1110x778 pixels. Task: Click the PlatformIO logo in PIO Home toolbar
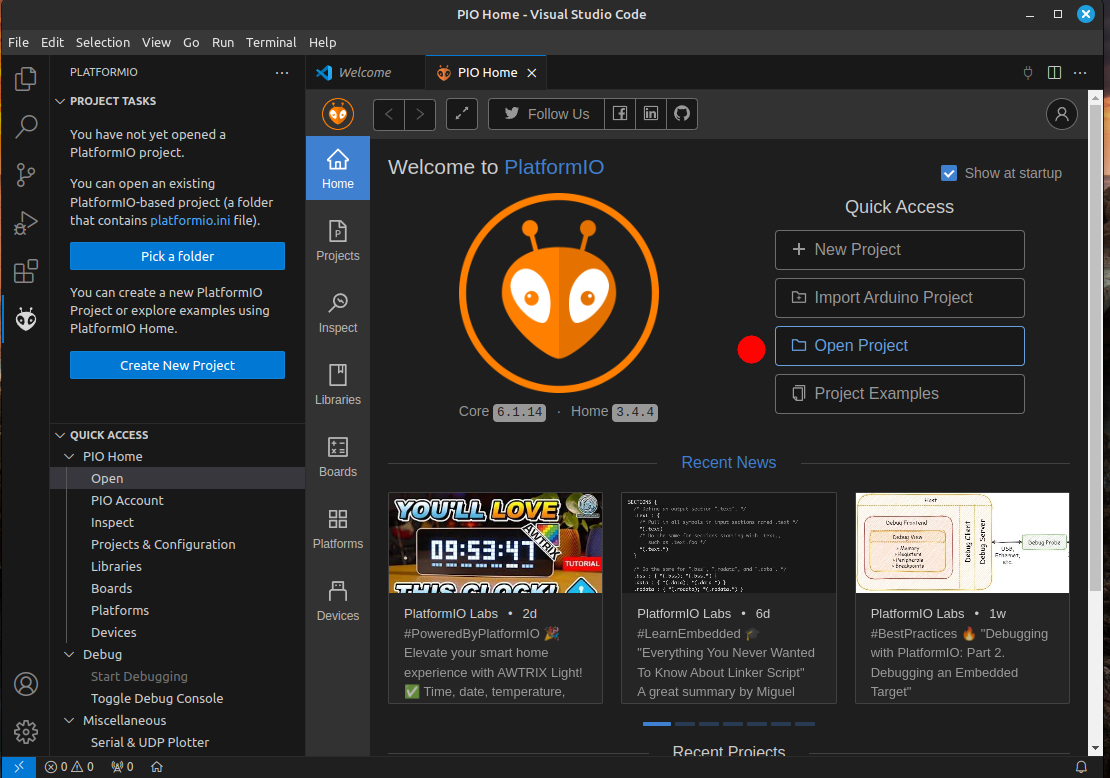[x=338, y=114]
